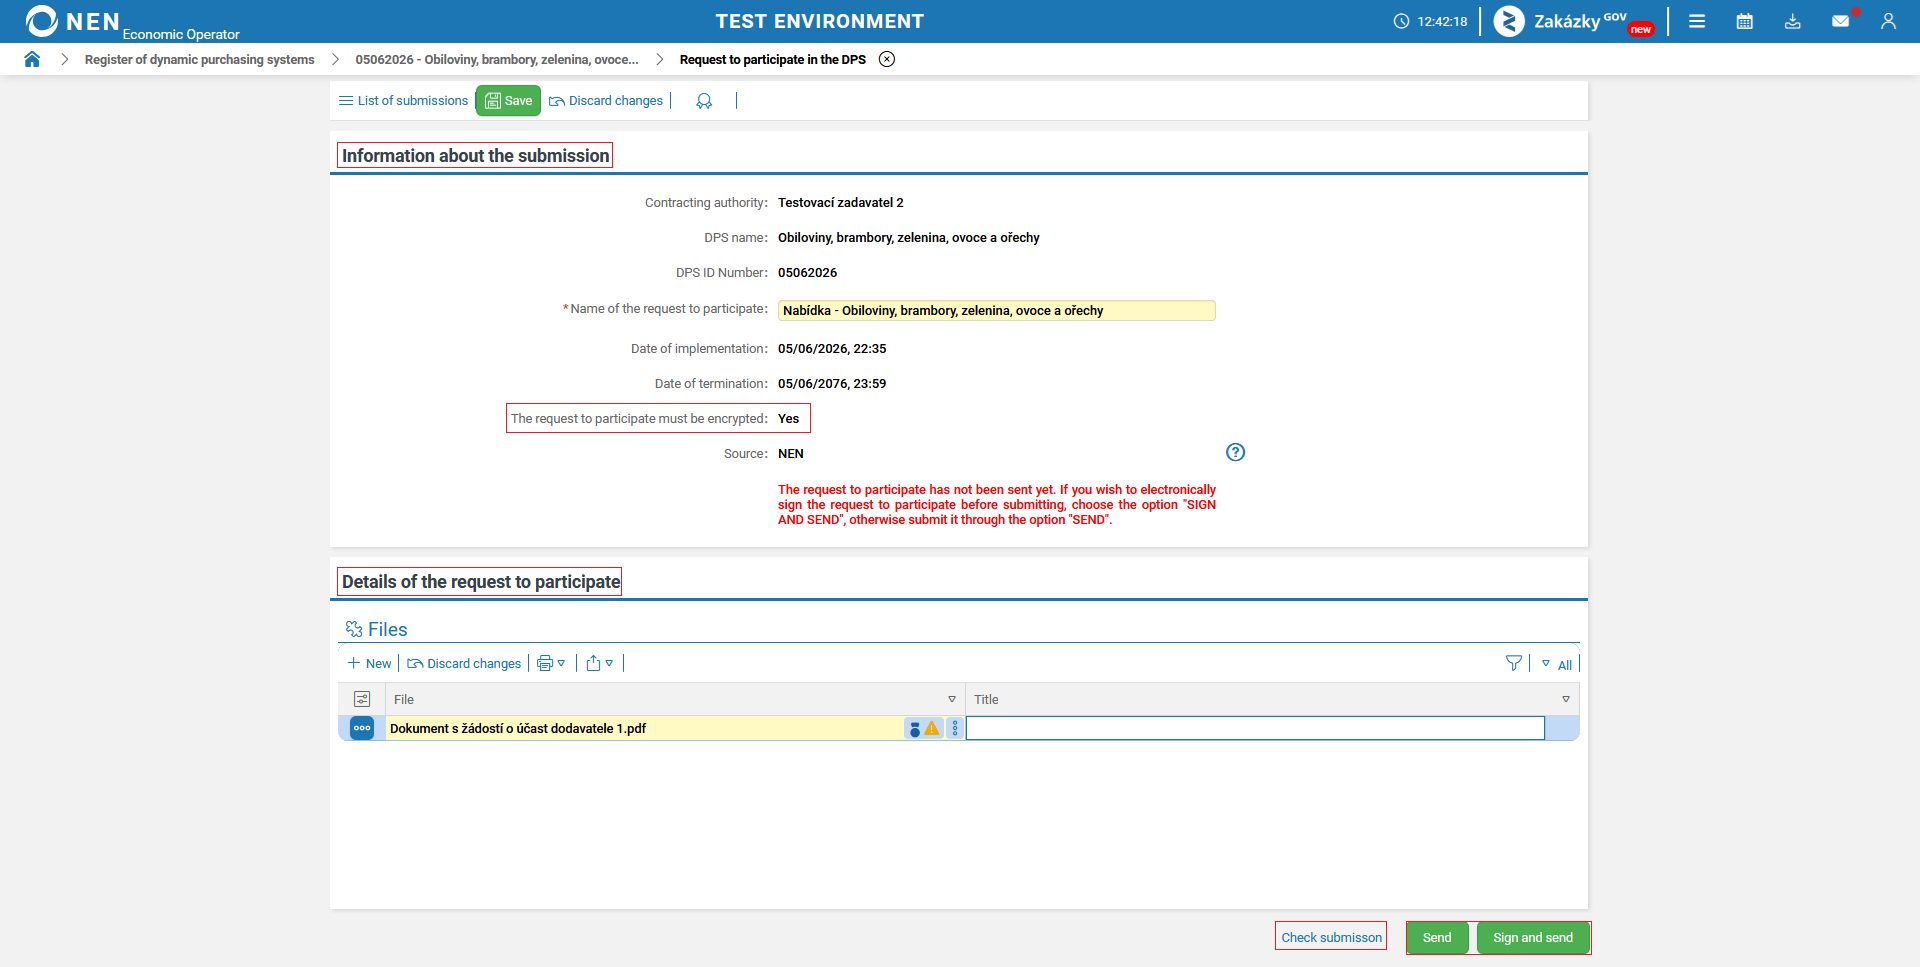Click Sign and send button
Viewport: 1920px width, 967px height.
click(x=1533, y=937)
